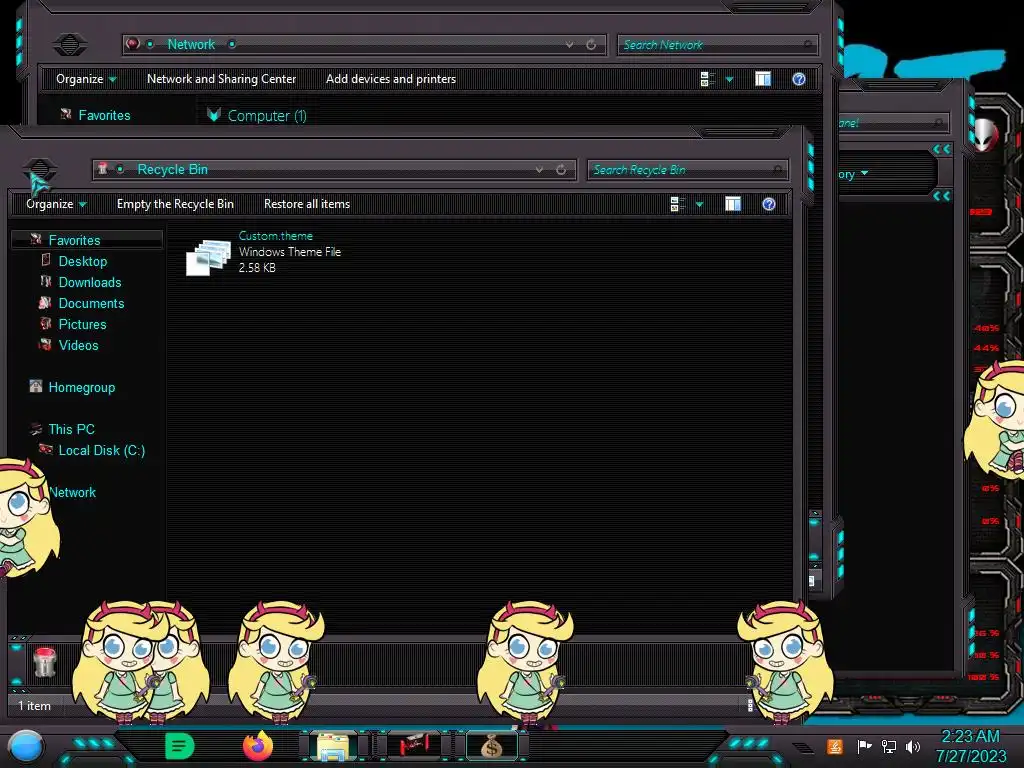Open Downloads in the sidebar
Viewport: 1024px width, 768px height.
pyautogui.click(x=90, y=282)
